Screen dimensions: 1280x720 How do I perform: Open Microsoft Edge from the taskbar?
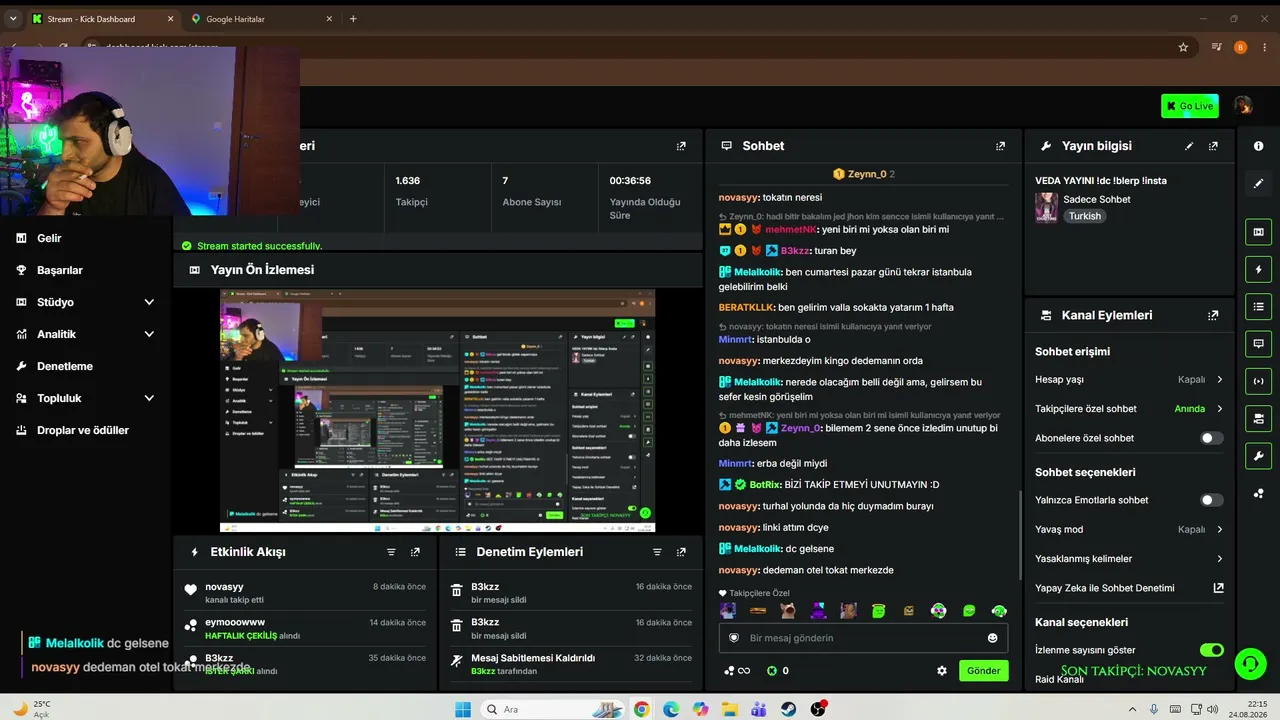[671, 709]
